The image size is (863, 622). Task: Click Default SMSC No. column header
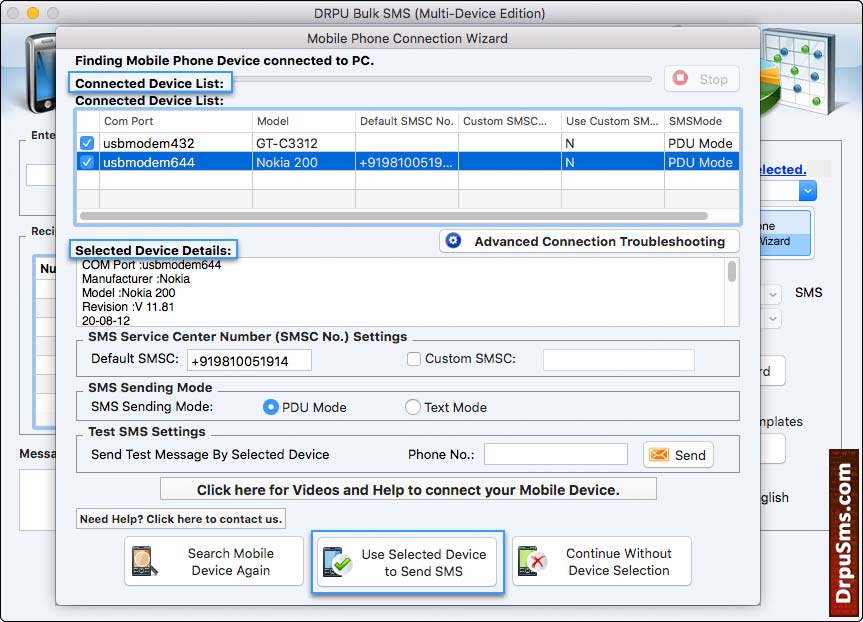click(x=407, y=121)
